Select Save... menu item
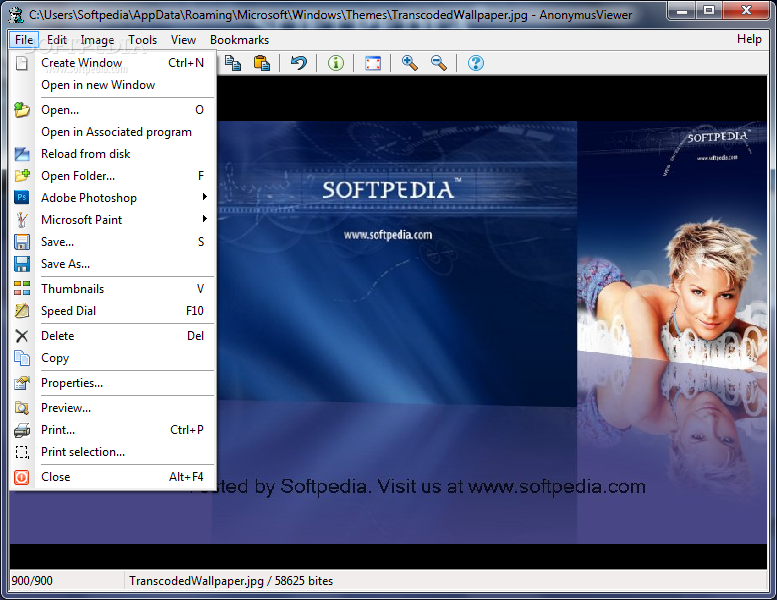 pyautogui.click(x=113, y=242)
